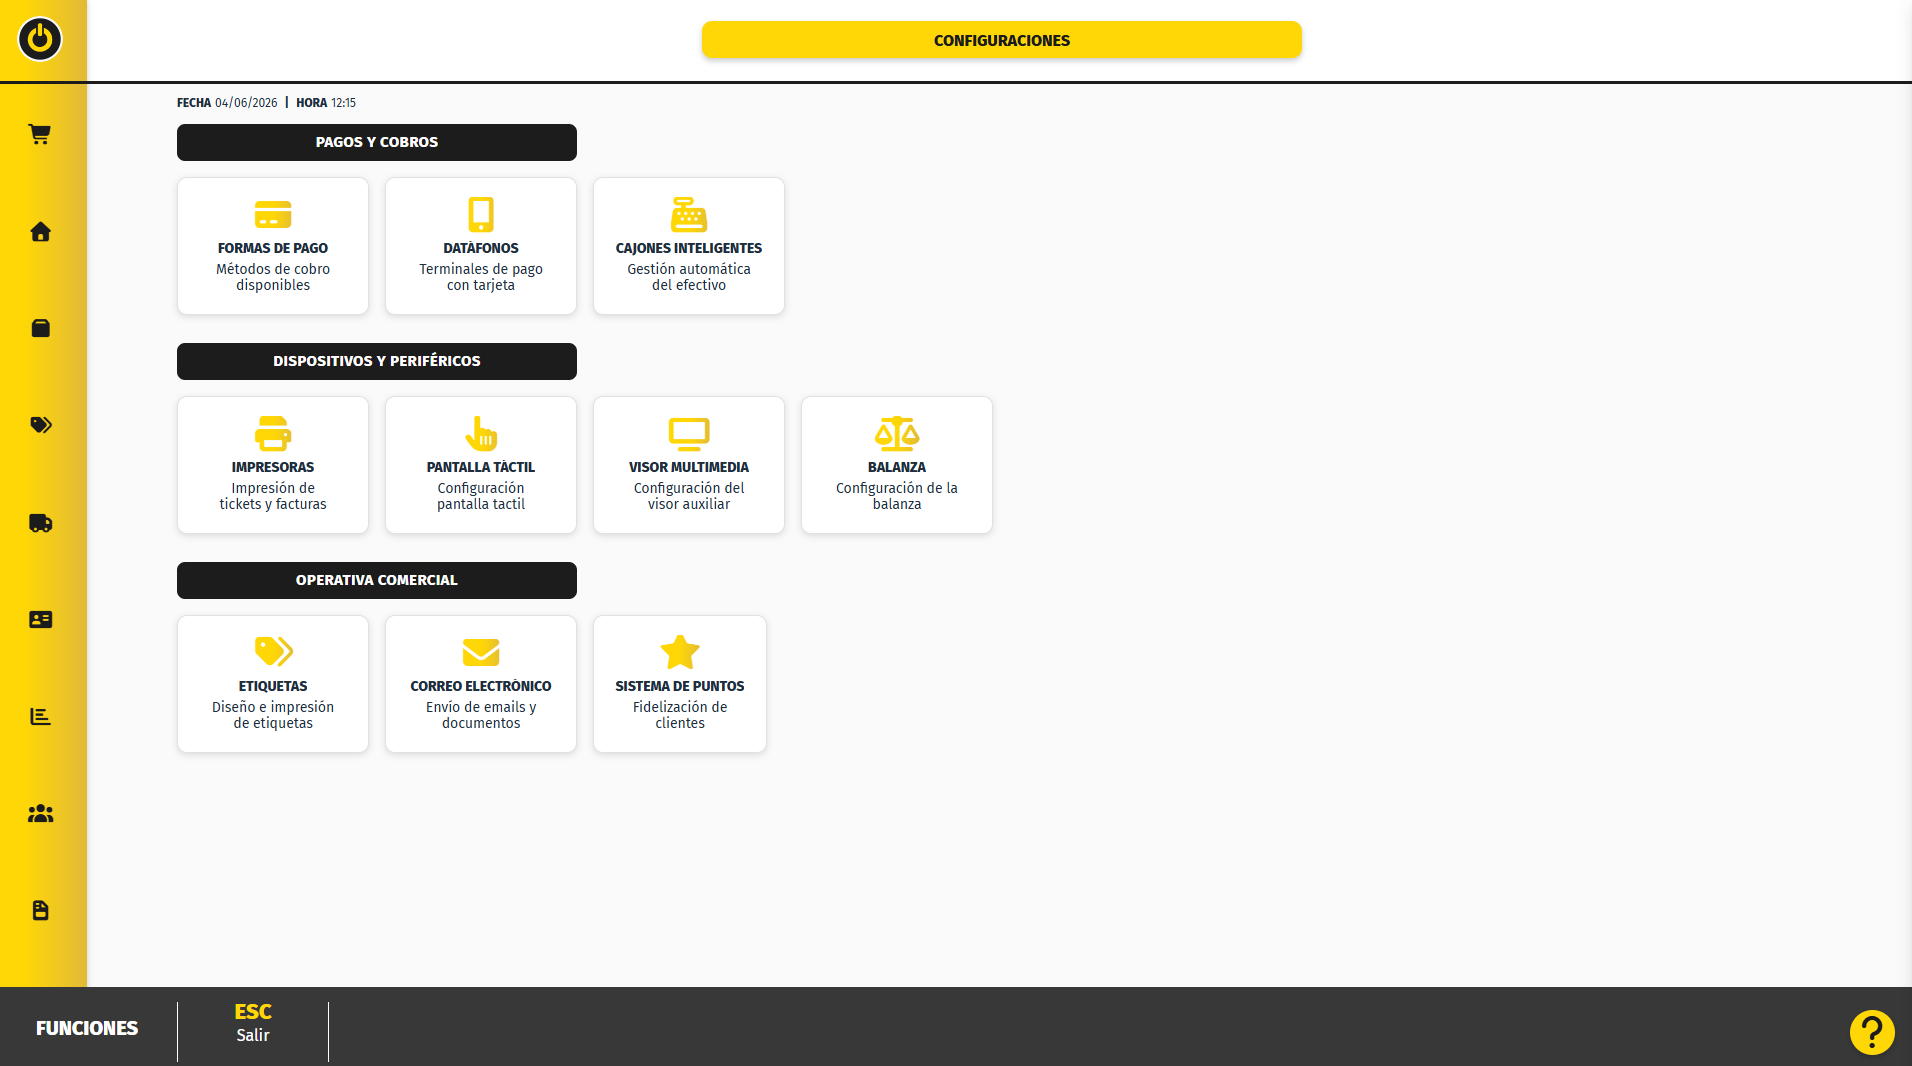Open the document file sidebar icon
The width and height of the screenshot is (1912, 1066).
click(40, 910)
